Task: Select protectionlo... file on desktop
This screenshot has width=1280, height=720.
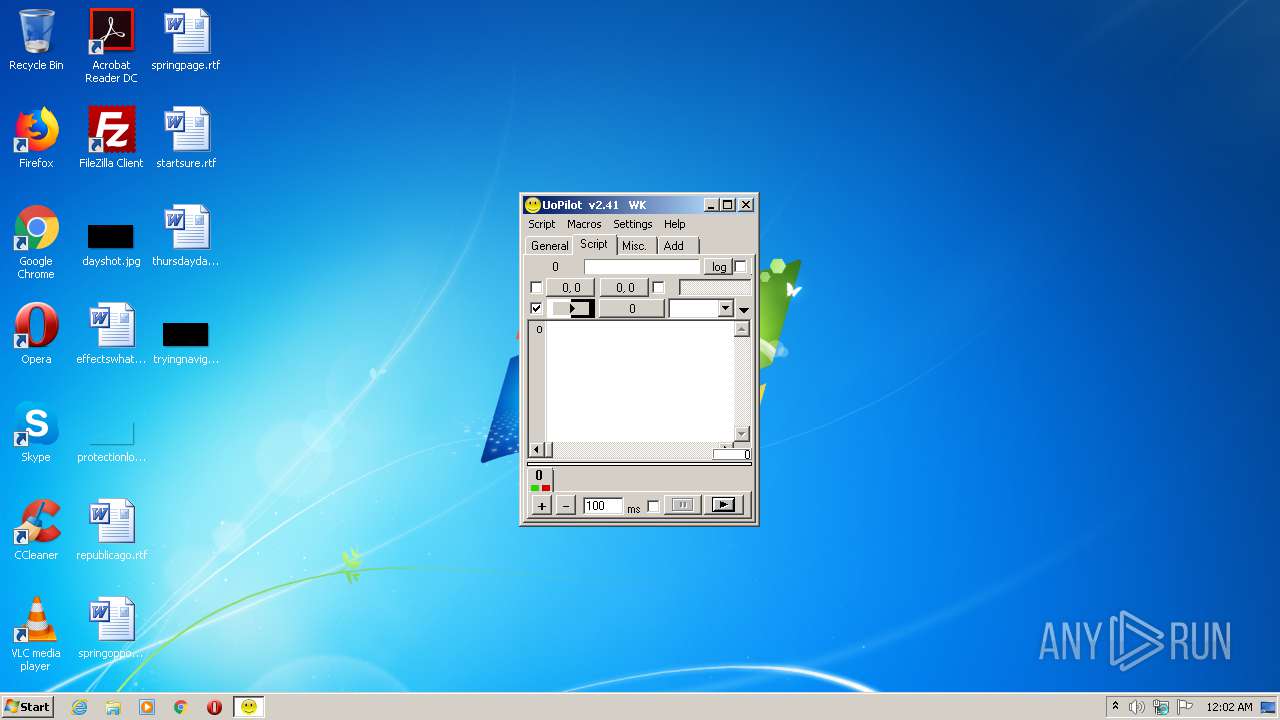Action: (x=111, y=440)
